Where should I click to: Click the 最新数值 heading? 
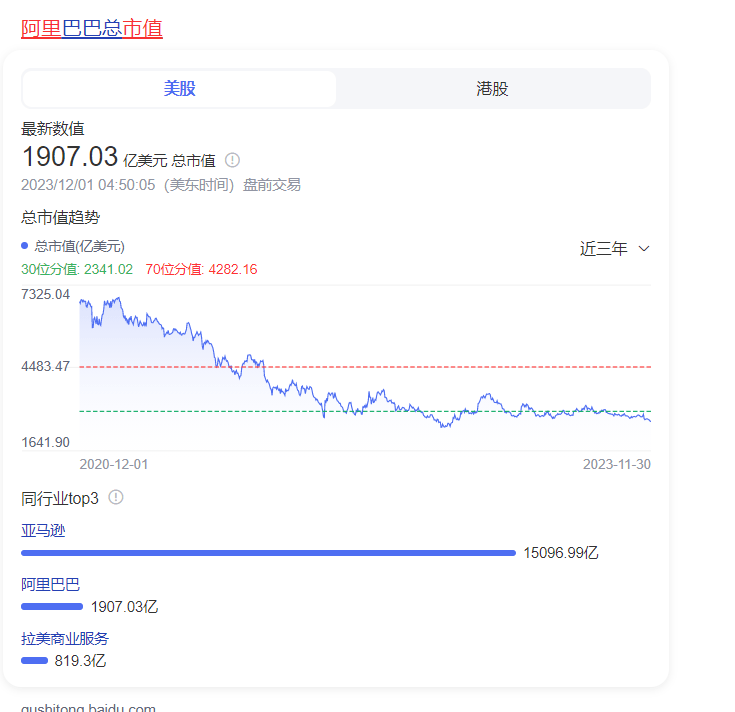tap(52, 129)
